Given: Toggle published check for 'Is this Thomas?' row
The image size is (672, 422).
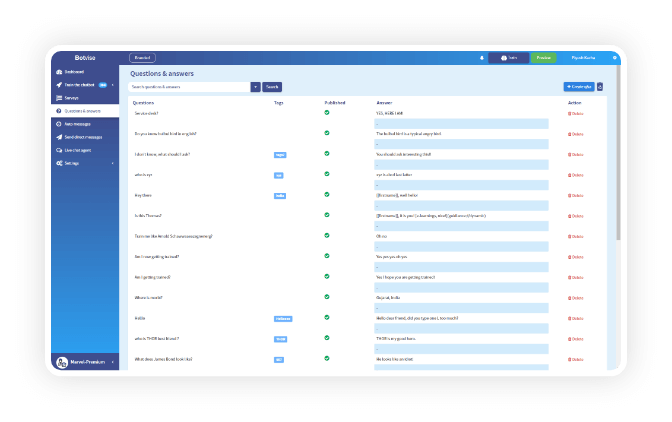Looking at the screenshot, I should pos(327,215).
